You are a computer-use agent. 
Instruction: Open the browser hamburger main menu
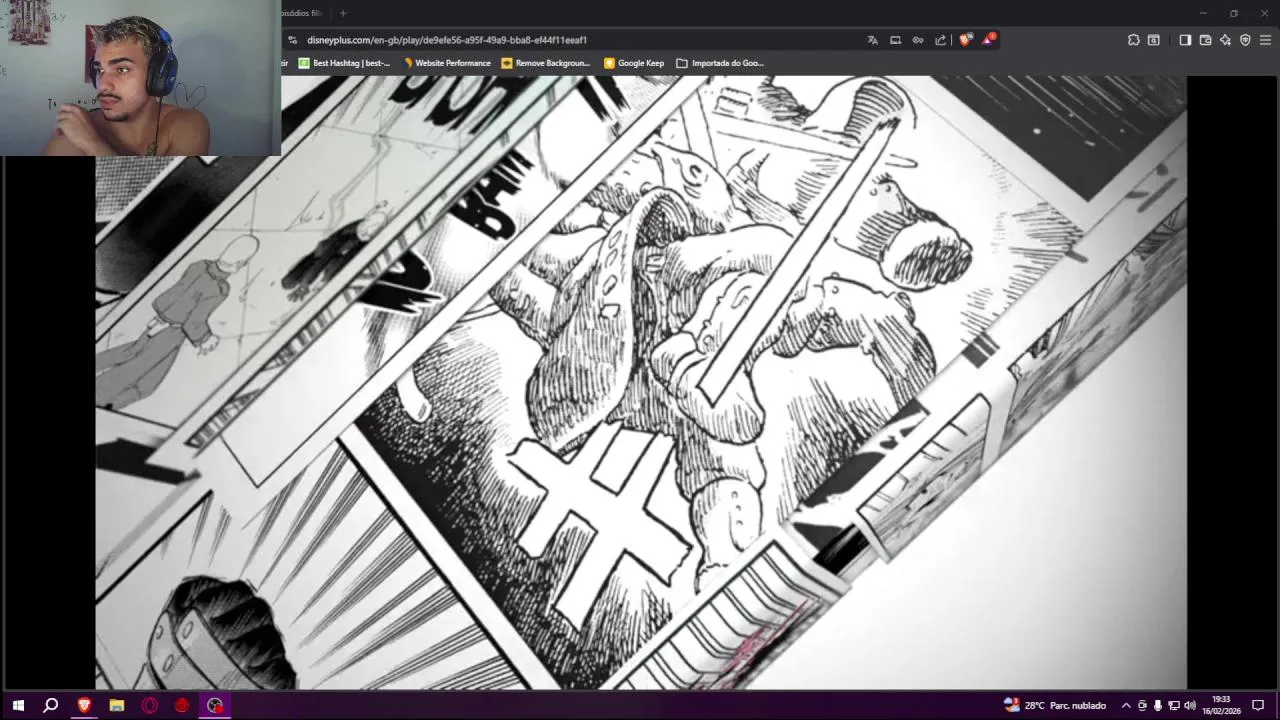click(1265, 40)
